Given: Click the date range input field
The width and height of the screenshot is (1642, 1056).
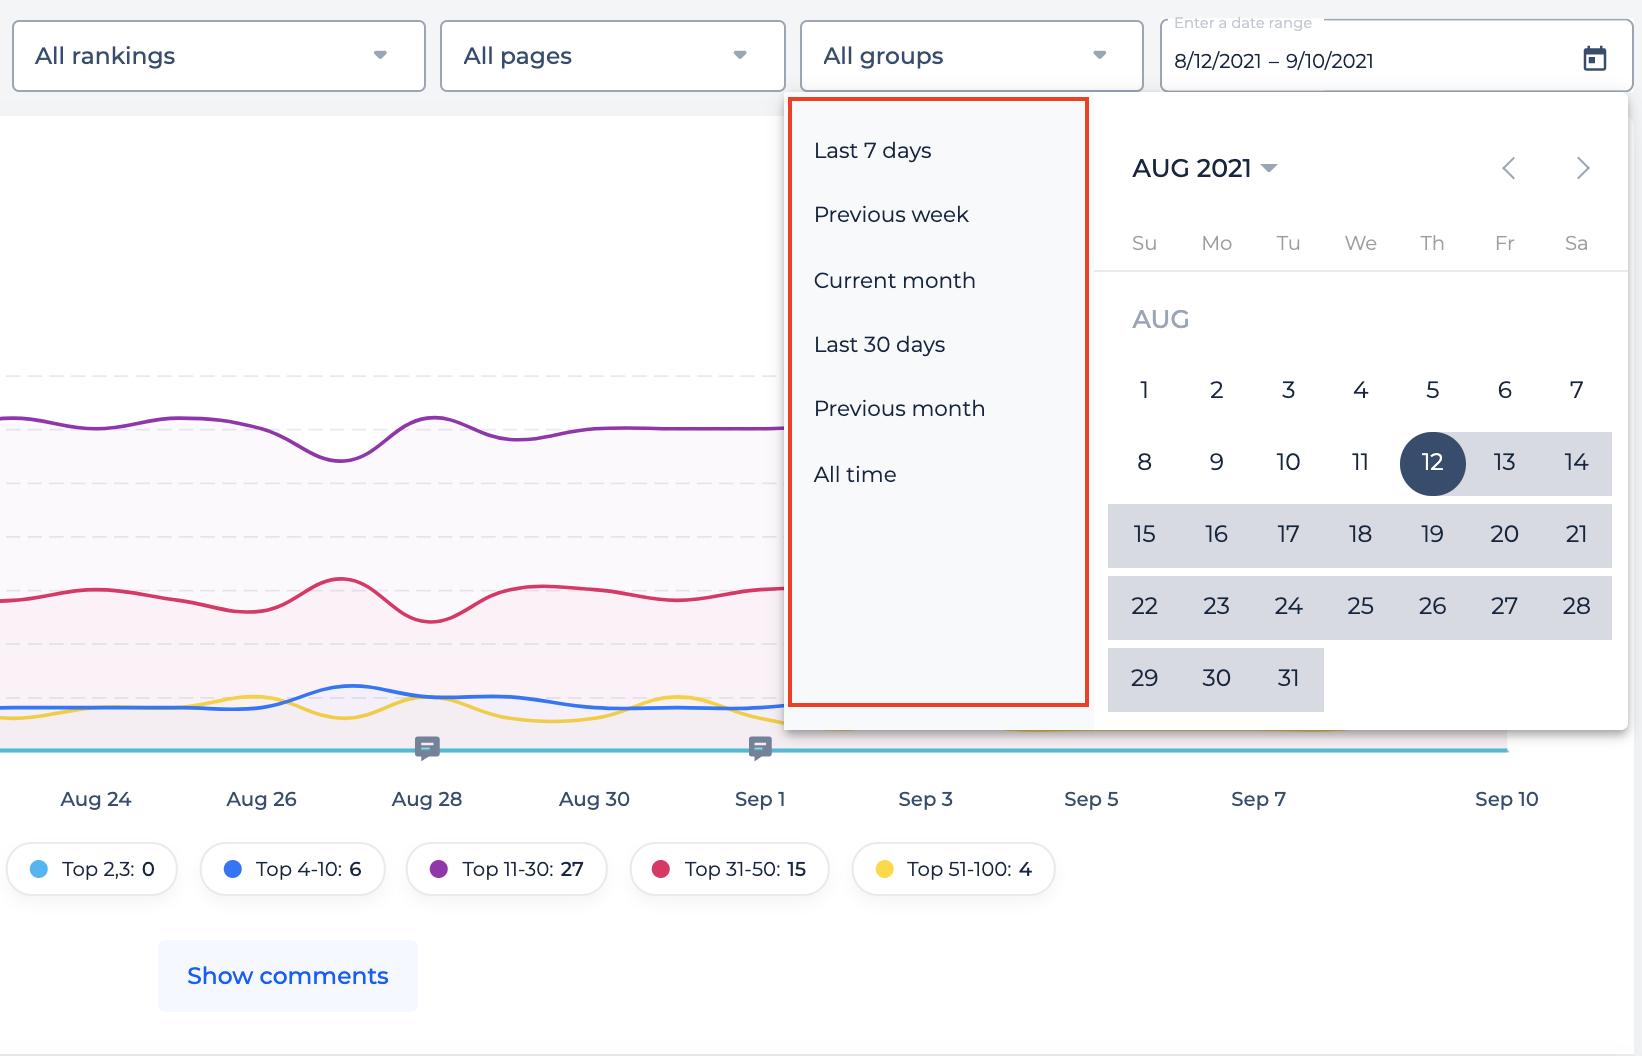Looking at the screenshot, I should [x=1395, y=57].
